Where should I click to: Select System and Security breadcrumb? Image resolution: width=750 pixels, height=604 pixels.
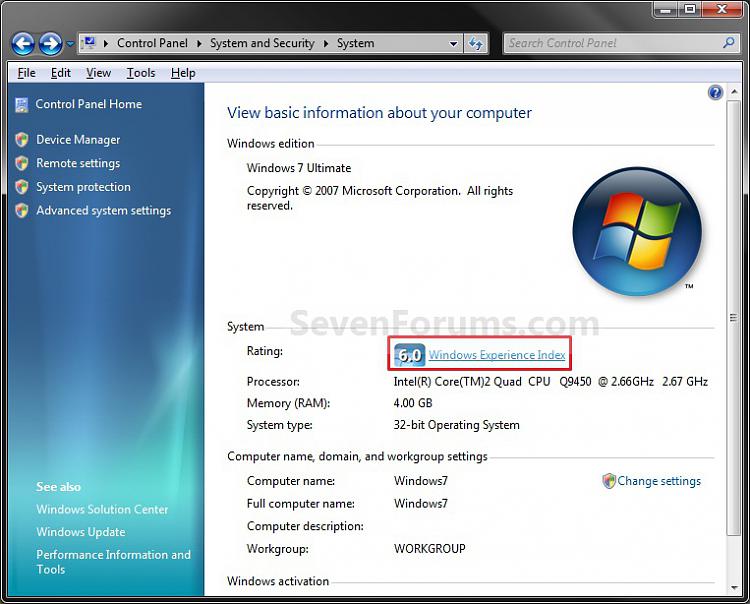pyautogui.click(x=262, y=43)
